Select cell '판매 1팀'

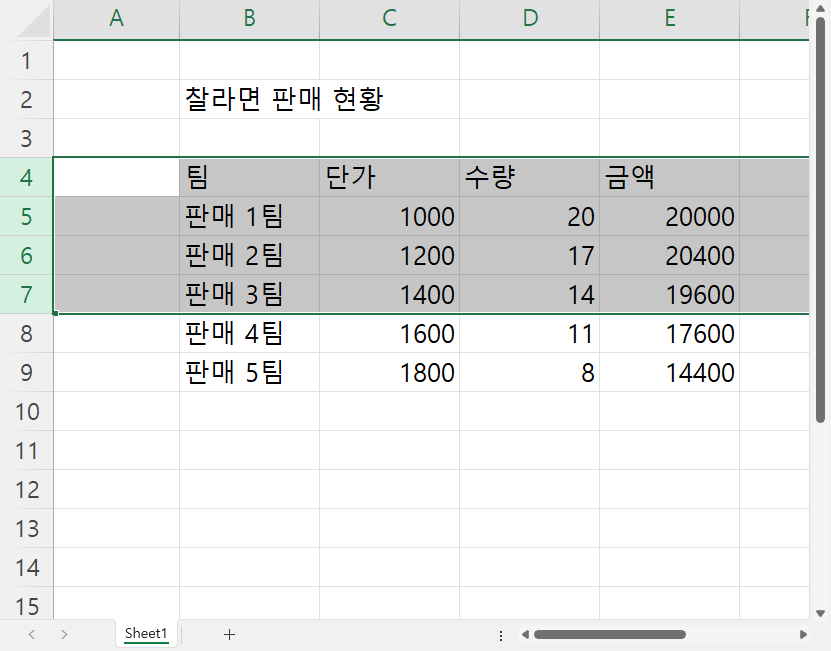[250, 216]
